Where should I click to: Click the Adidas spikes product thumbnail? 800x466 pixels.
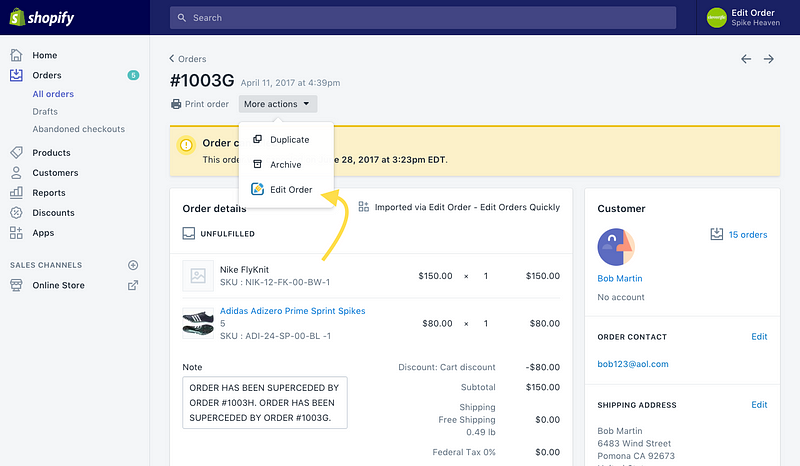click(x=198, y=323)
